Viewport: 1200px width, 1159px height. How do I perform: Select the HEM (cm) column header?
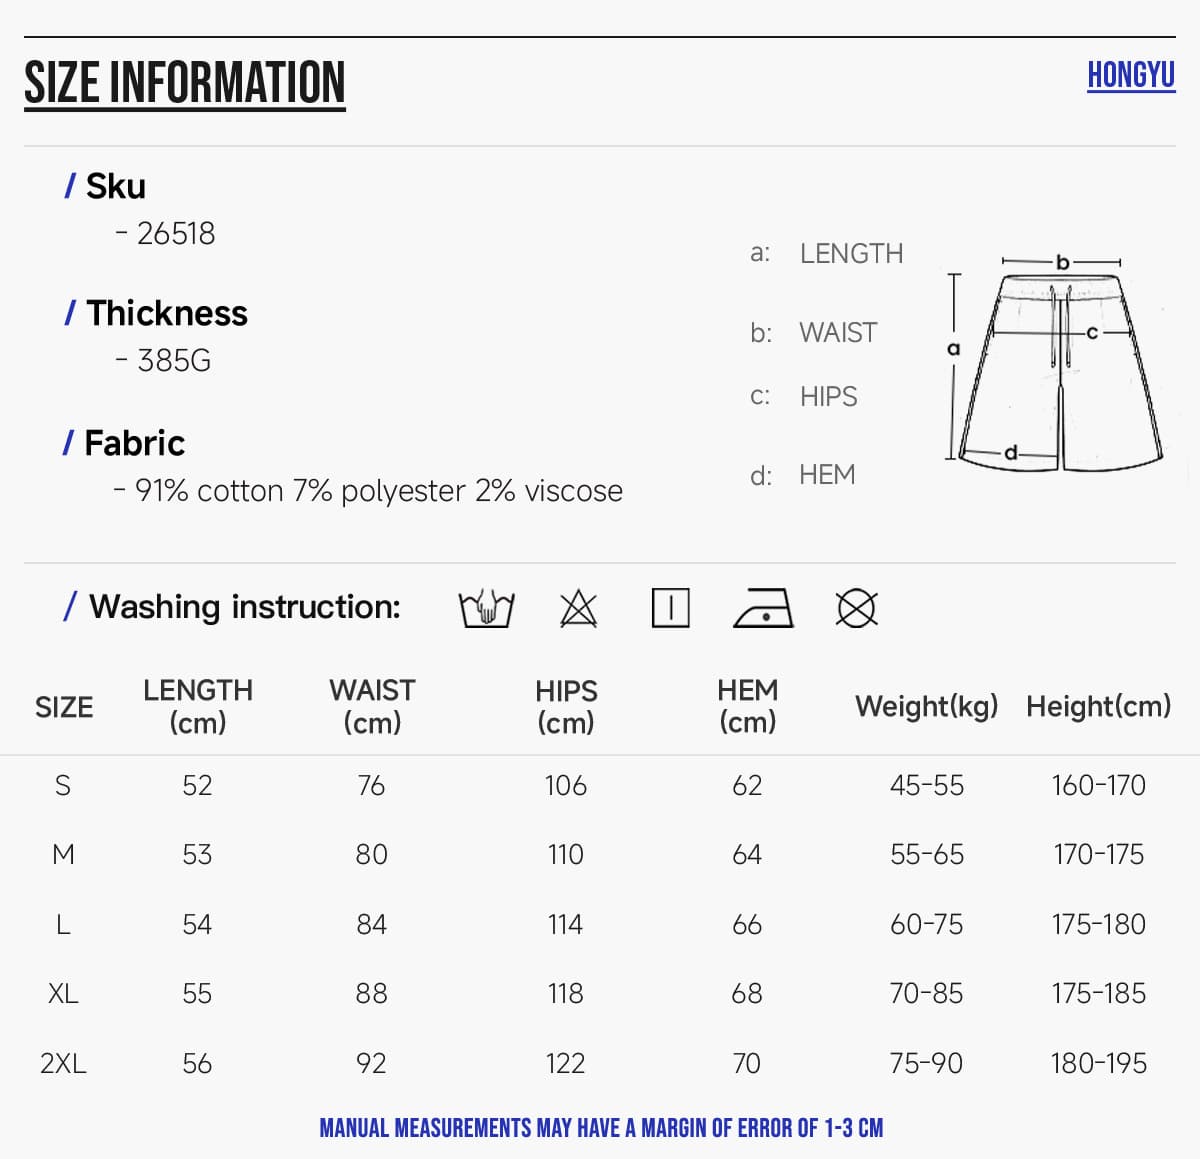(747, 706)
